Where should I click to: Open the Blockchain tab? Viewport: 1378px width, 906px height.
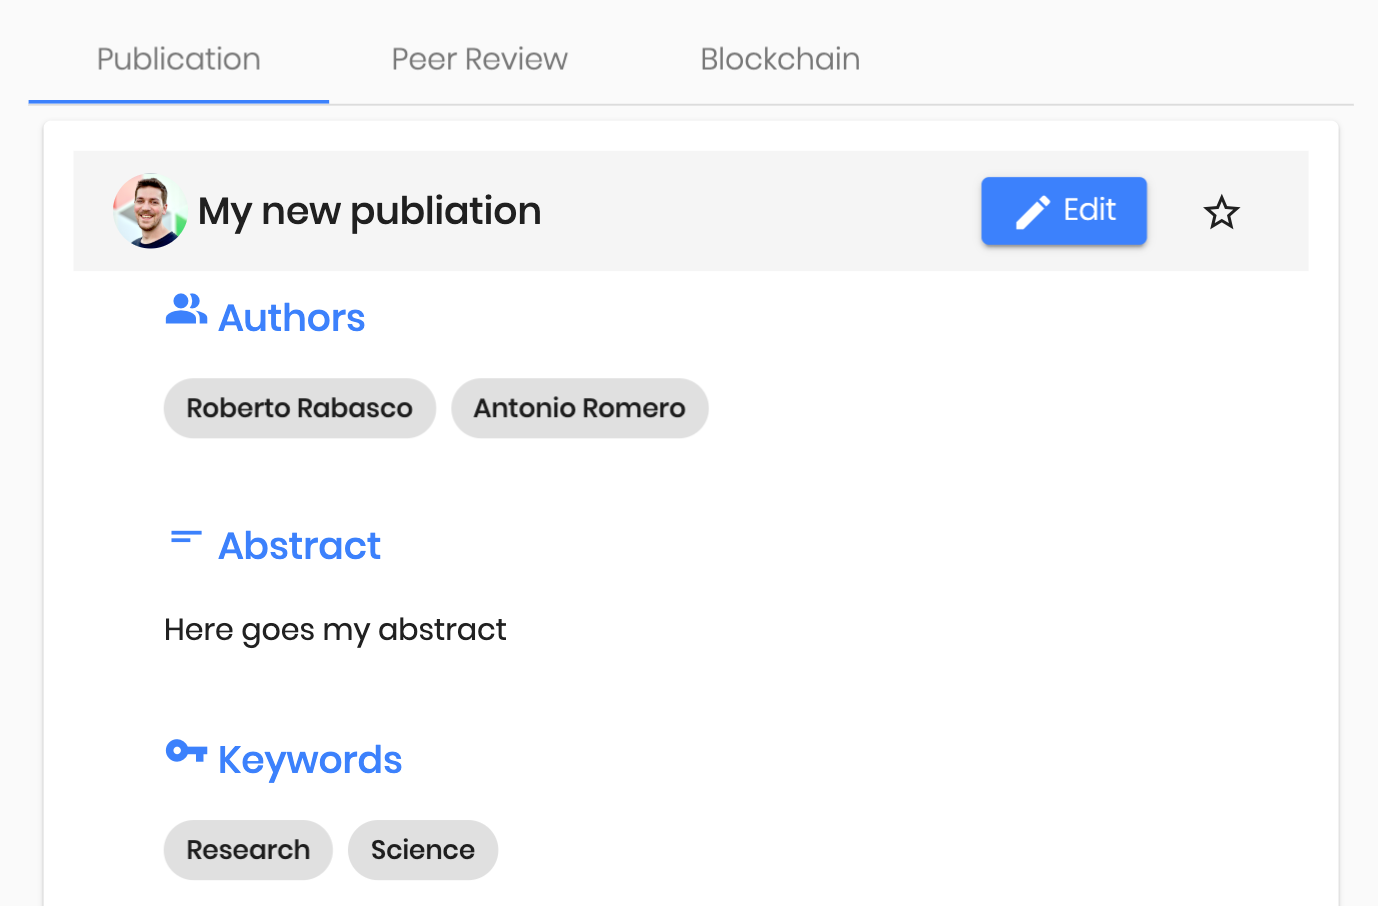pyautogui.click(x=780, y=59)
